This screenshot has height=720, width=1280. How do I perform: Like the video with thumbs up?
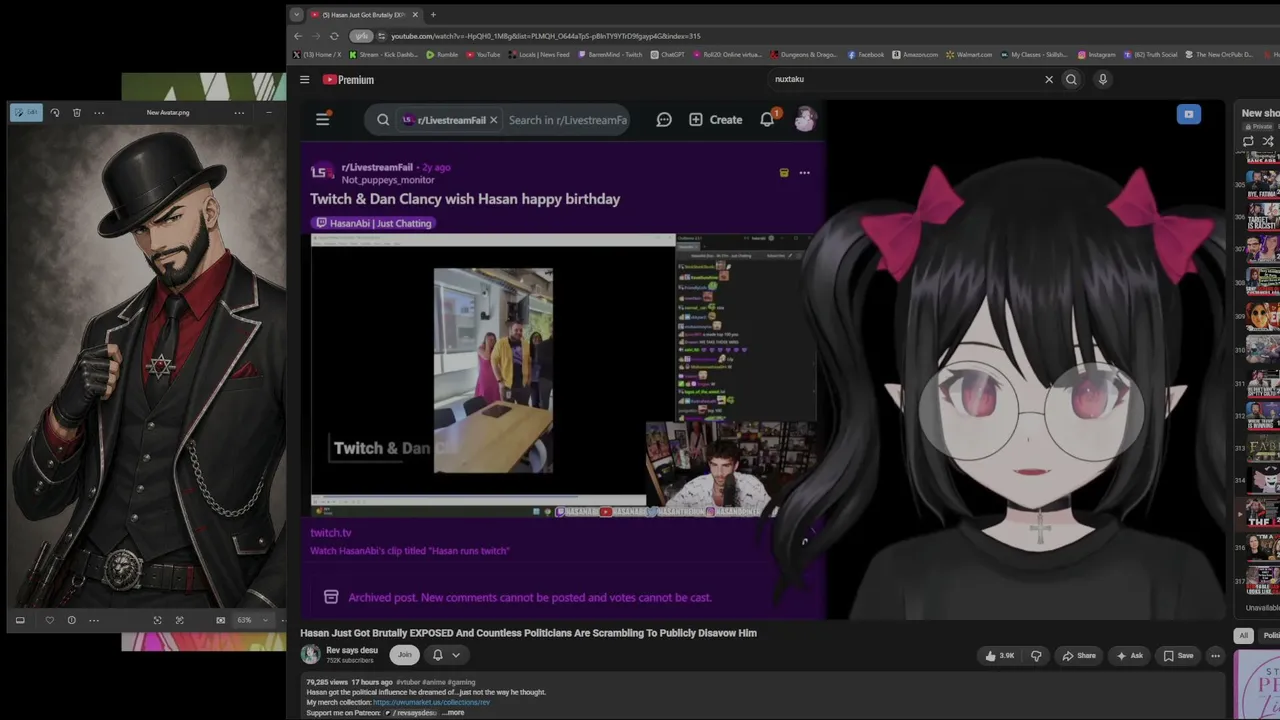pos(999,656)
